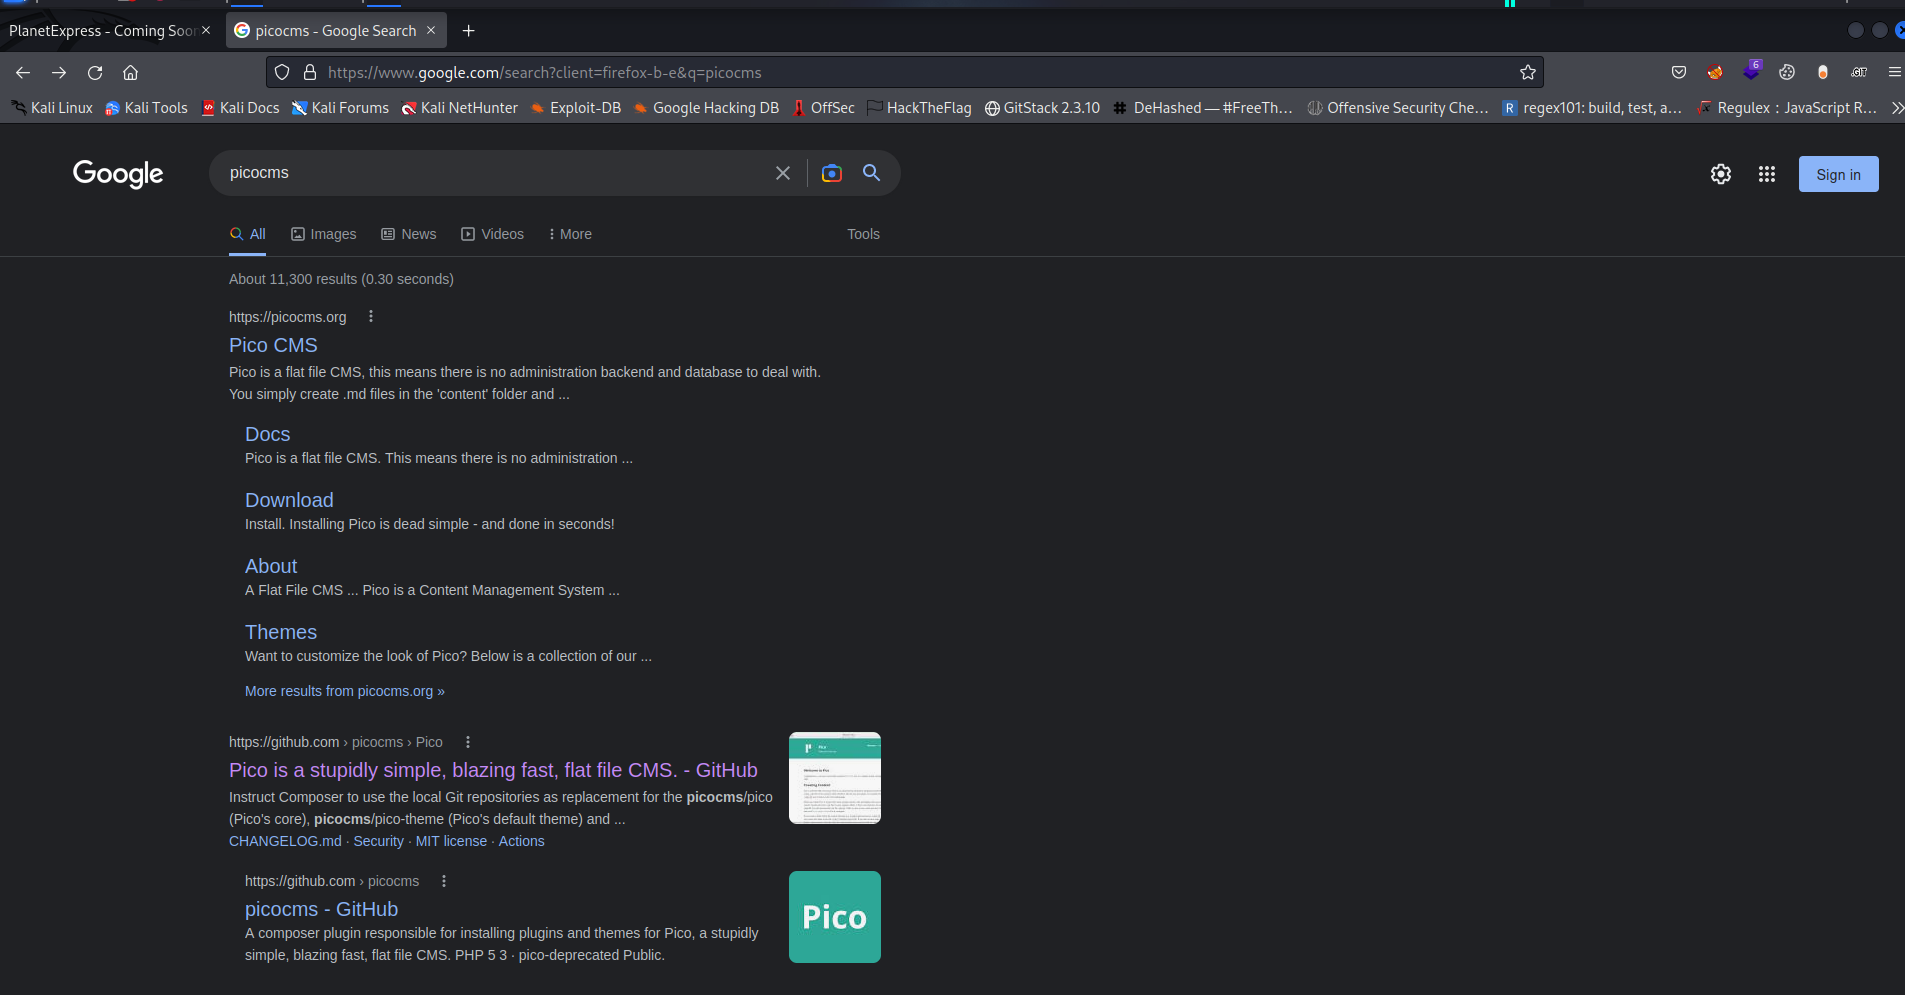Open the Download sitelink
This screenshot has width=1905, height=995.
(289, 500)
